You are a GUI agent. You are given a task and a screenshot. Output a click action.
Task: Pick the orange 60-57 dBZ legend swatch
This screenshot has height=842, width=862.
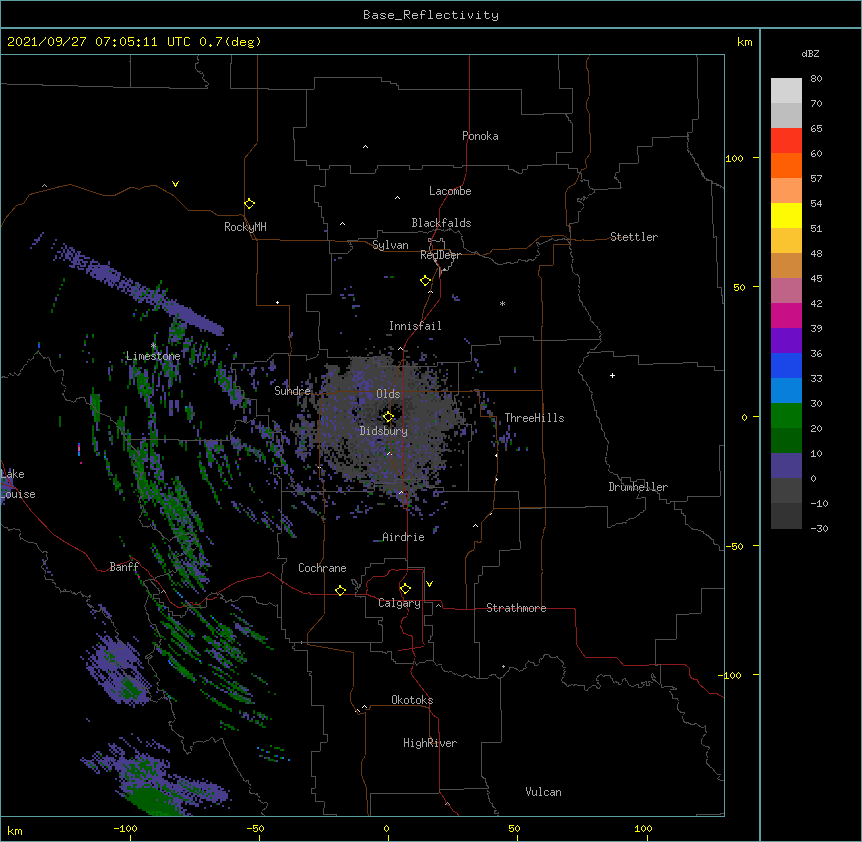coord(786,165)
